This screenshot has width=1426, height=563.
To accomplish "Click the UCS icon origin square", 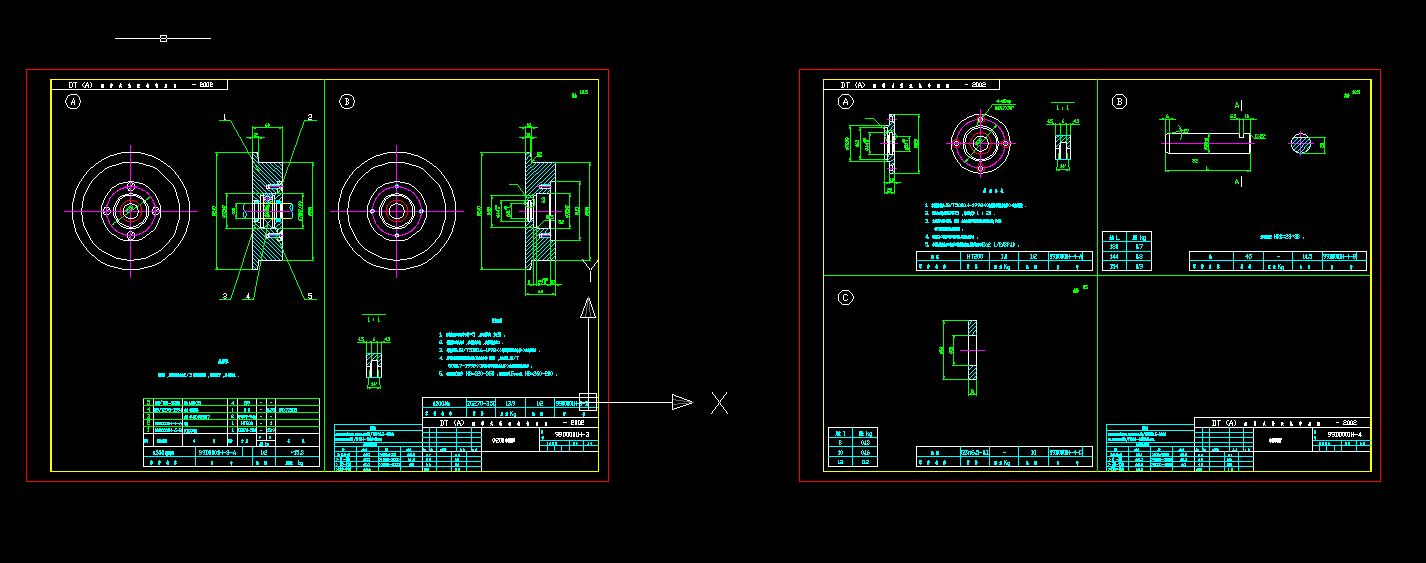I will [x=588, y=402].
